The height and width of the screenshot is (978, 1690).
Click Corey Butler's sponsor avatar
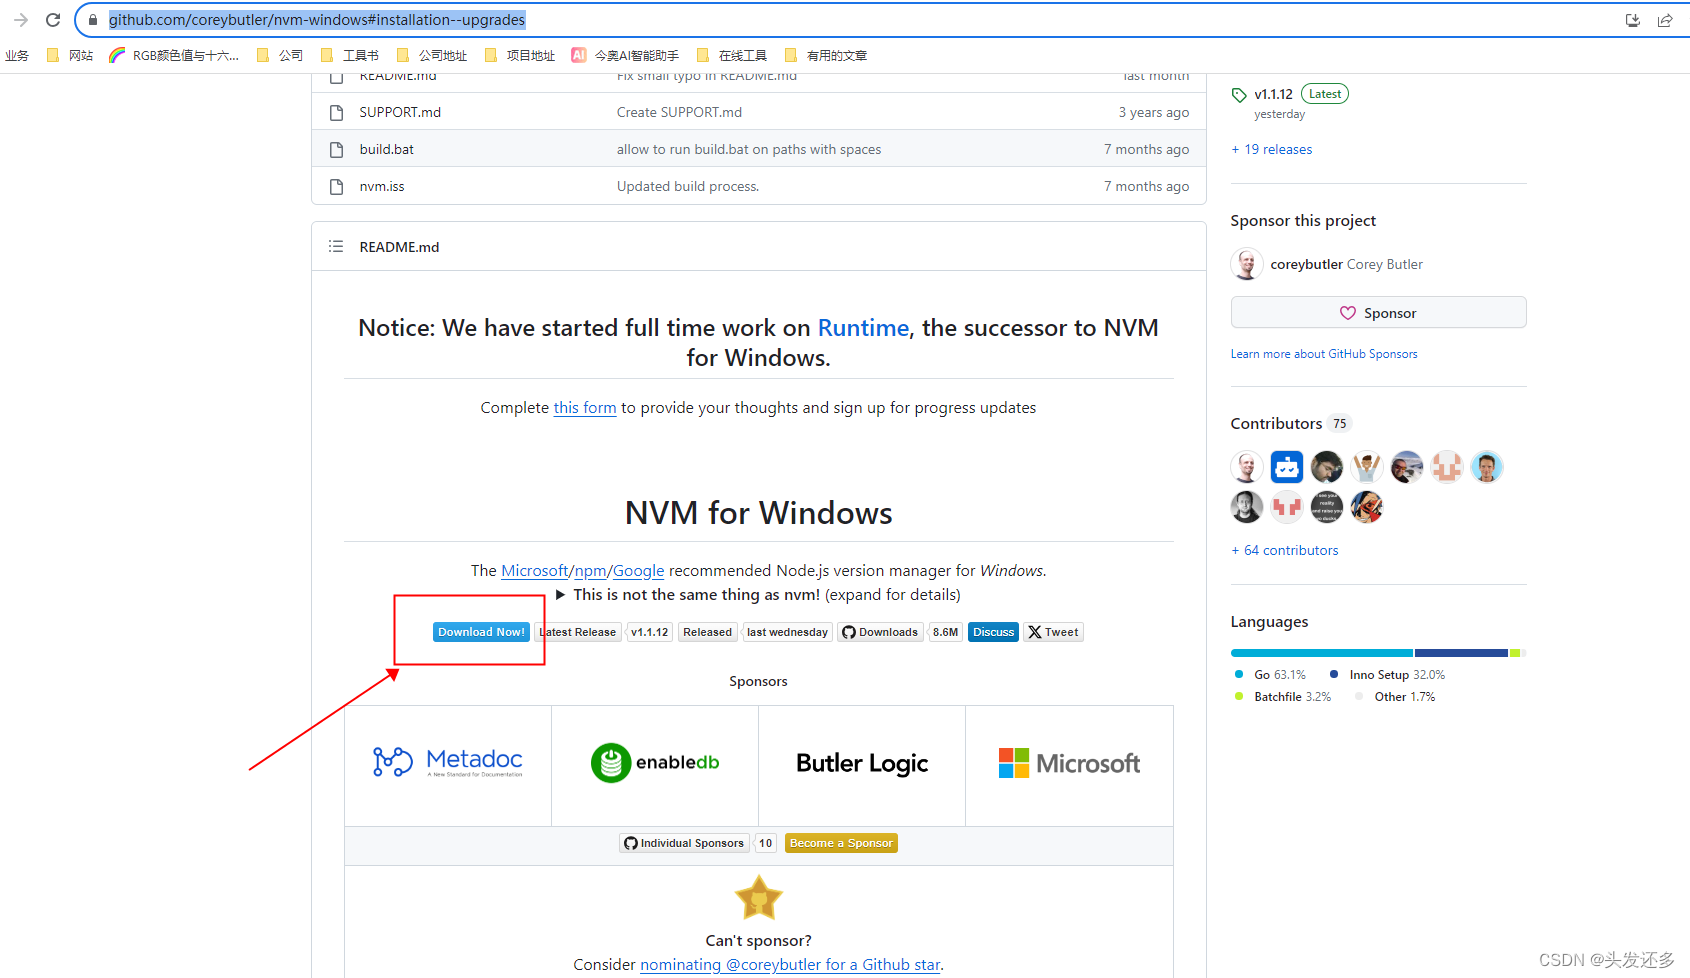[x=1247, y=264]
